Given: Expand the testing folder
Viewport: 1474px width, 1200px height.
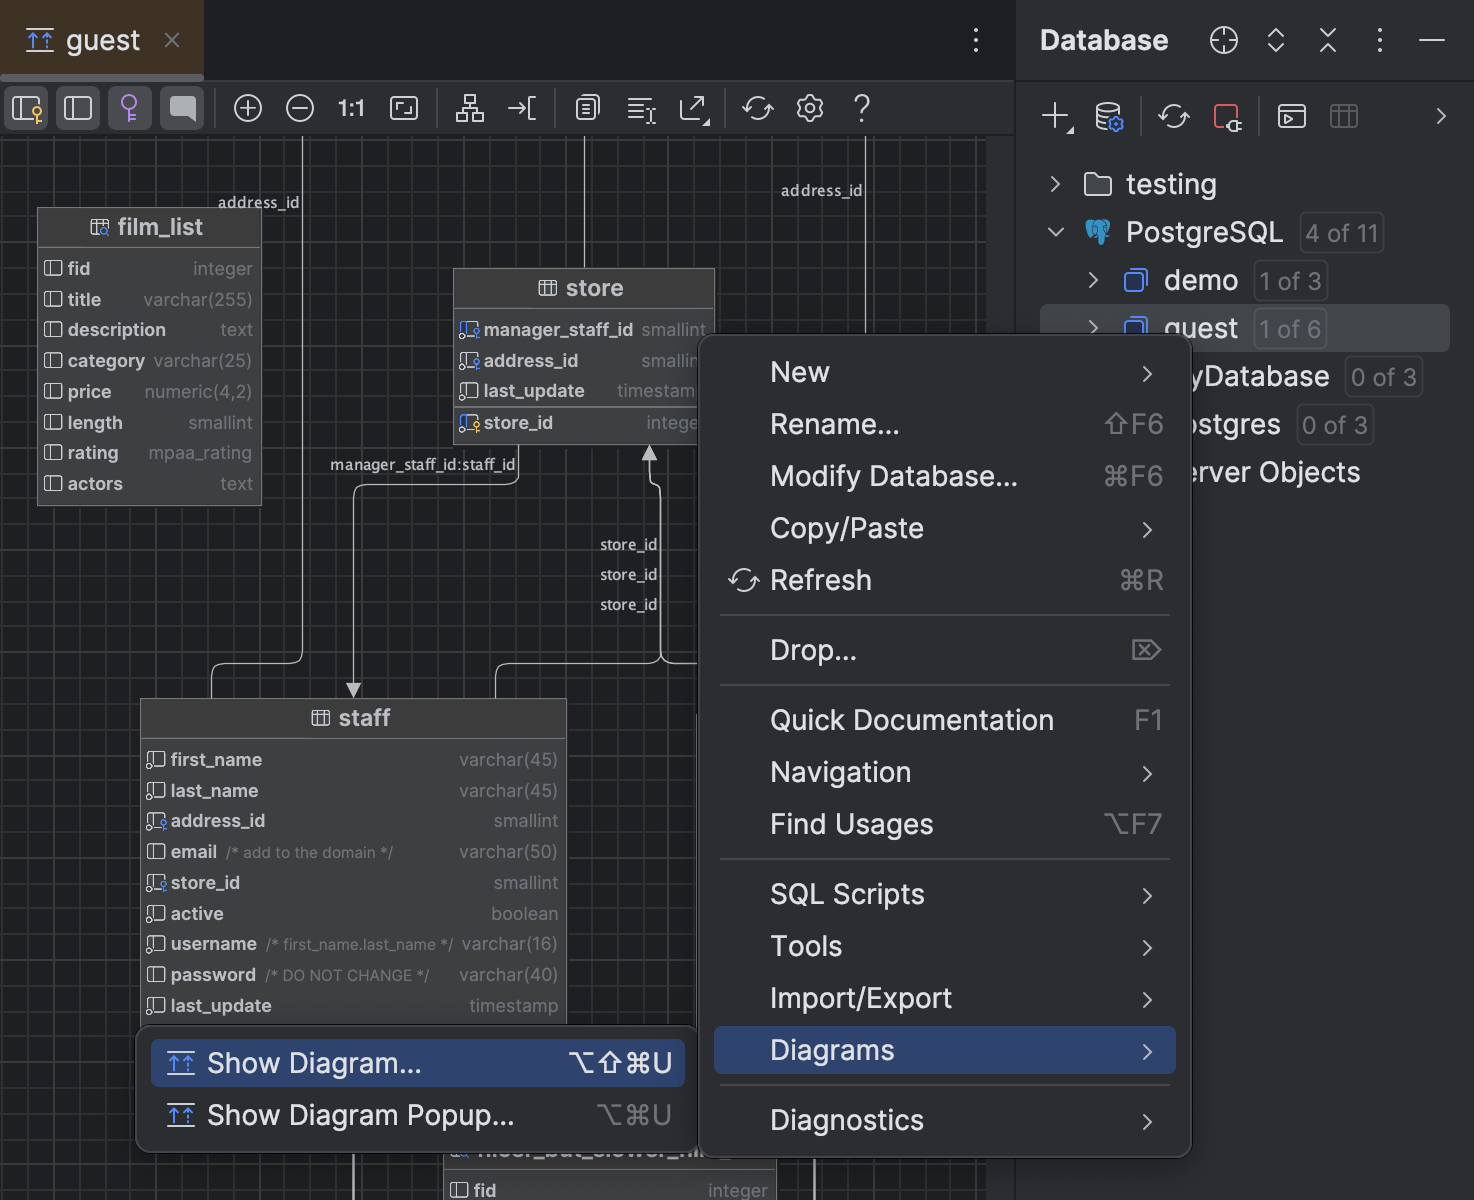Looking at the screenshot, I should tap(1055, 184).
